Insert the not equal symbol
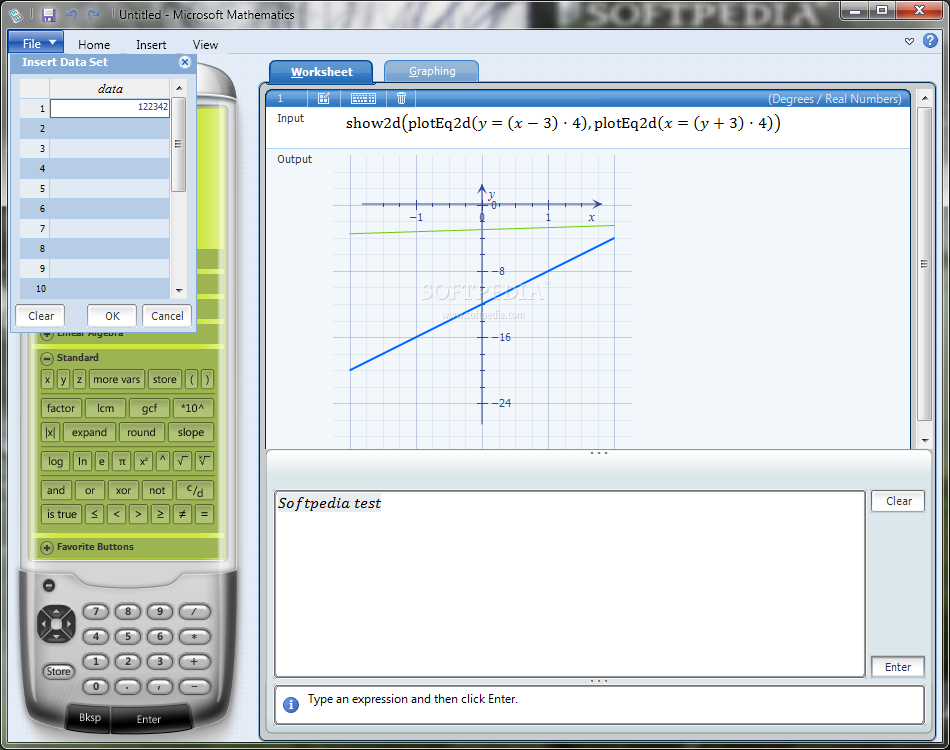The width and height of the screenshot is (950, 750). pyautogui.click(x=182, y=514)
